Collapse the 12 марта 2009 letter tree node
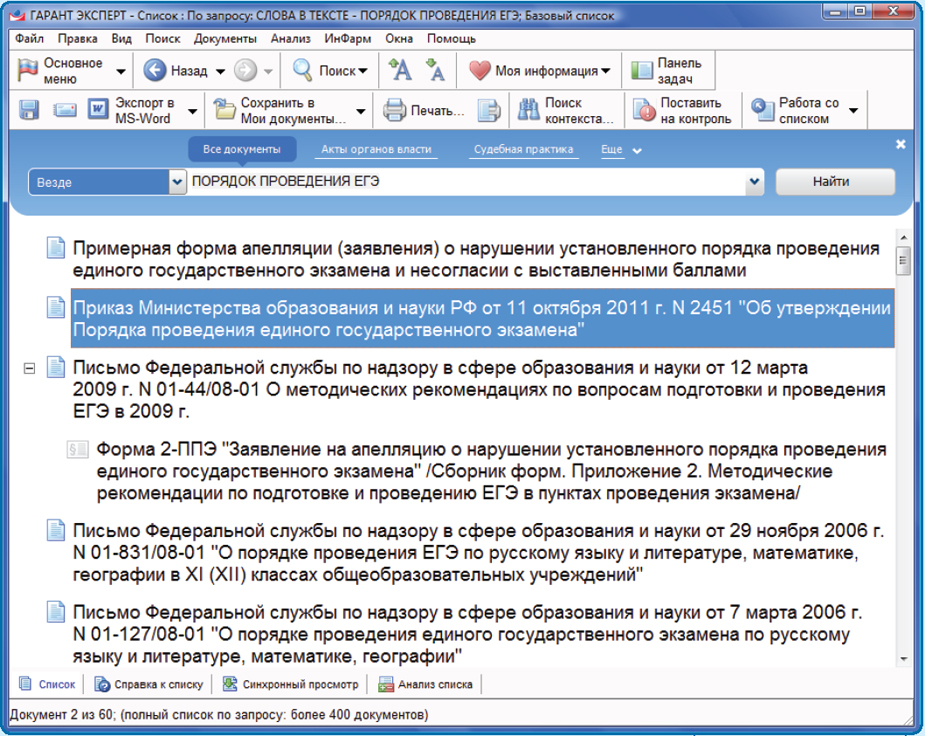The image size is (925, 736). pyautogui.click(x=29, y=369)
